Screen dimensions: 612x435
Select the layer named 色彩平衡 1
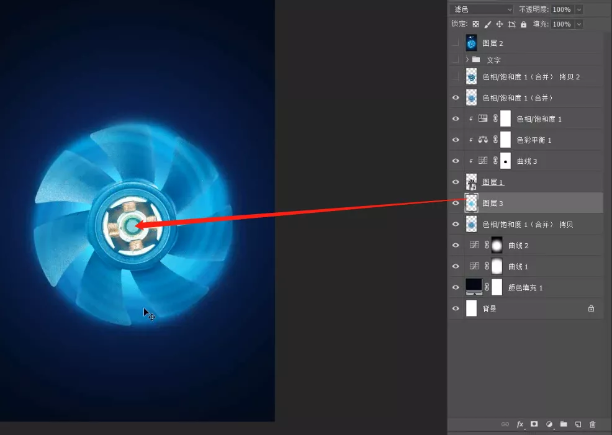534,140
